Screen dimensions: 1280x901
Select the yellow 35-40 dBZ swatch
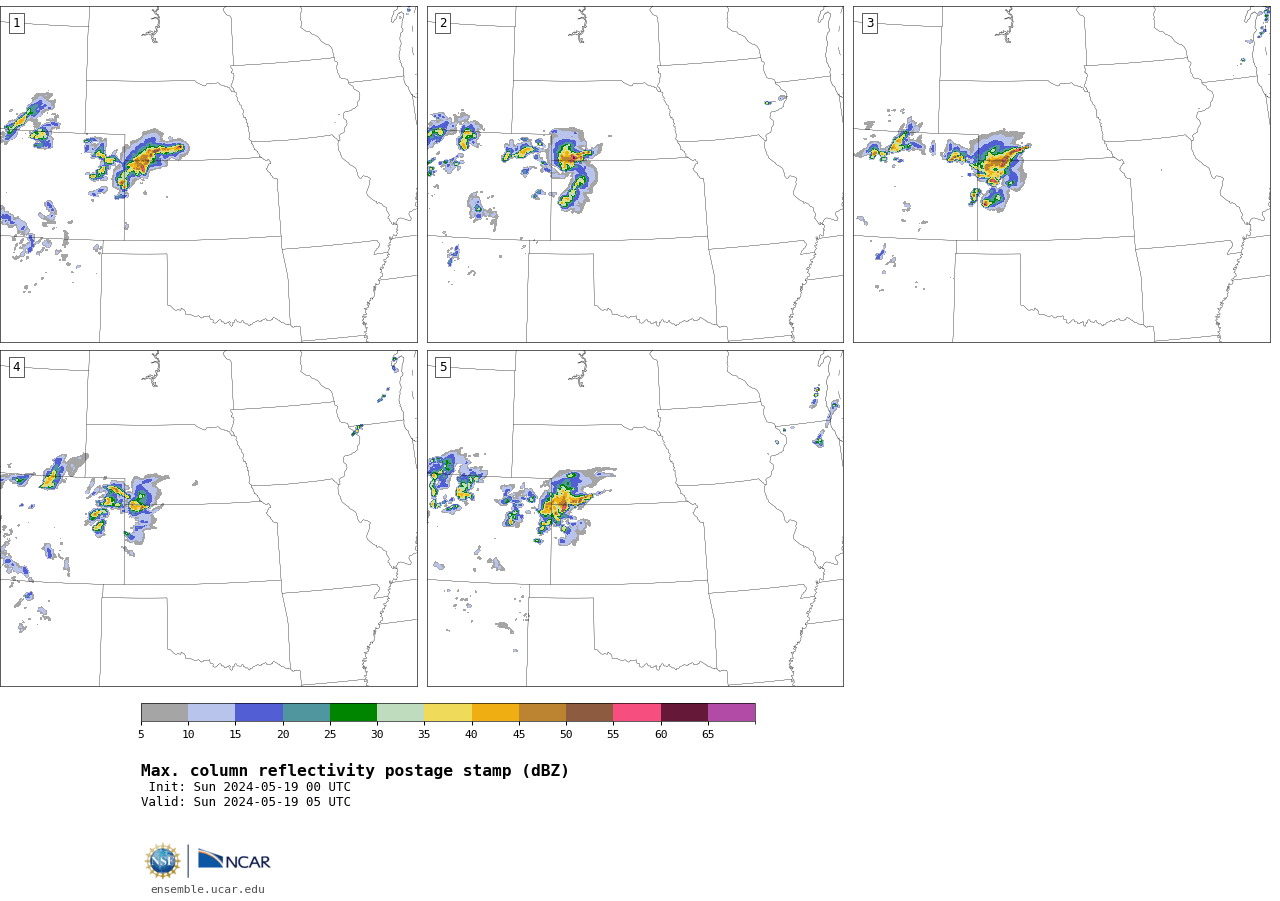coord(448,713)
